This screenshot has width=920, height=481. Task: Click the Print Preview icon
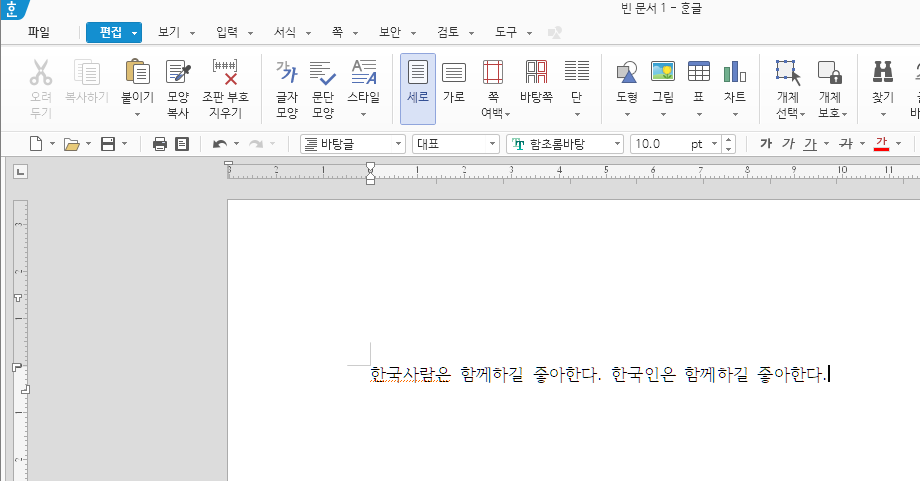point(182,144)
